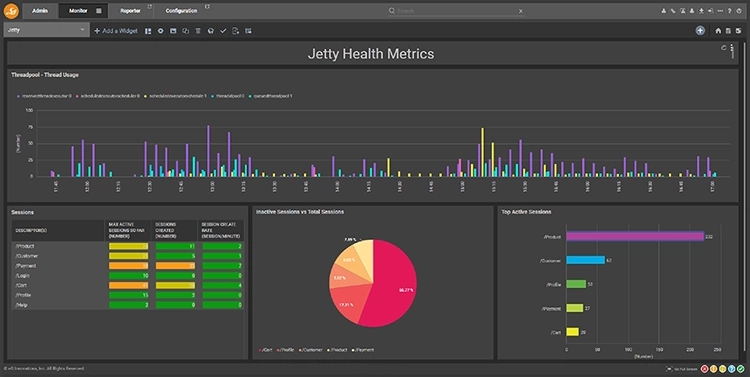
Task: Open the Admin tab
Action: (40, 11)
